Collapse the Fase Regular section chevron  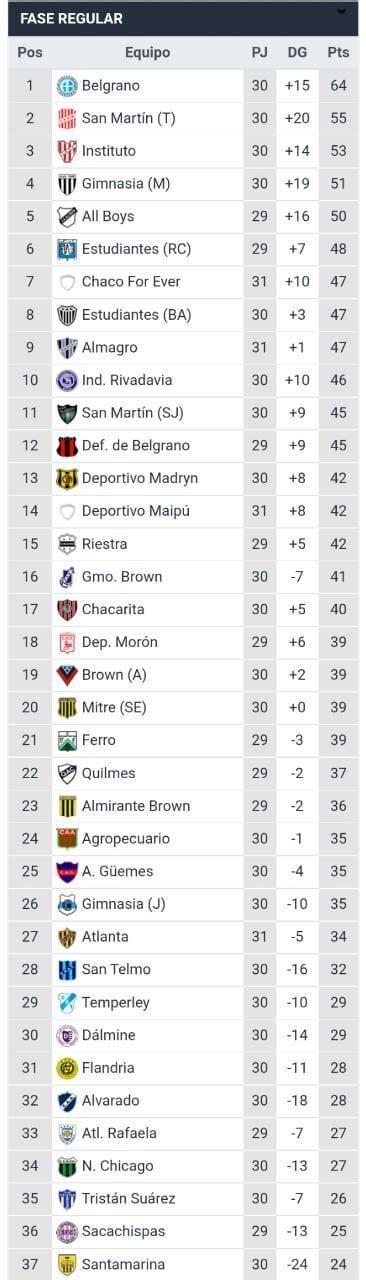click(342, 12)
